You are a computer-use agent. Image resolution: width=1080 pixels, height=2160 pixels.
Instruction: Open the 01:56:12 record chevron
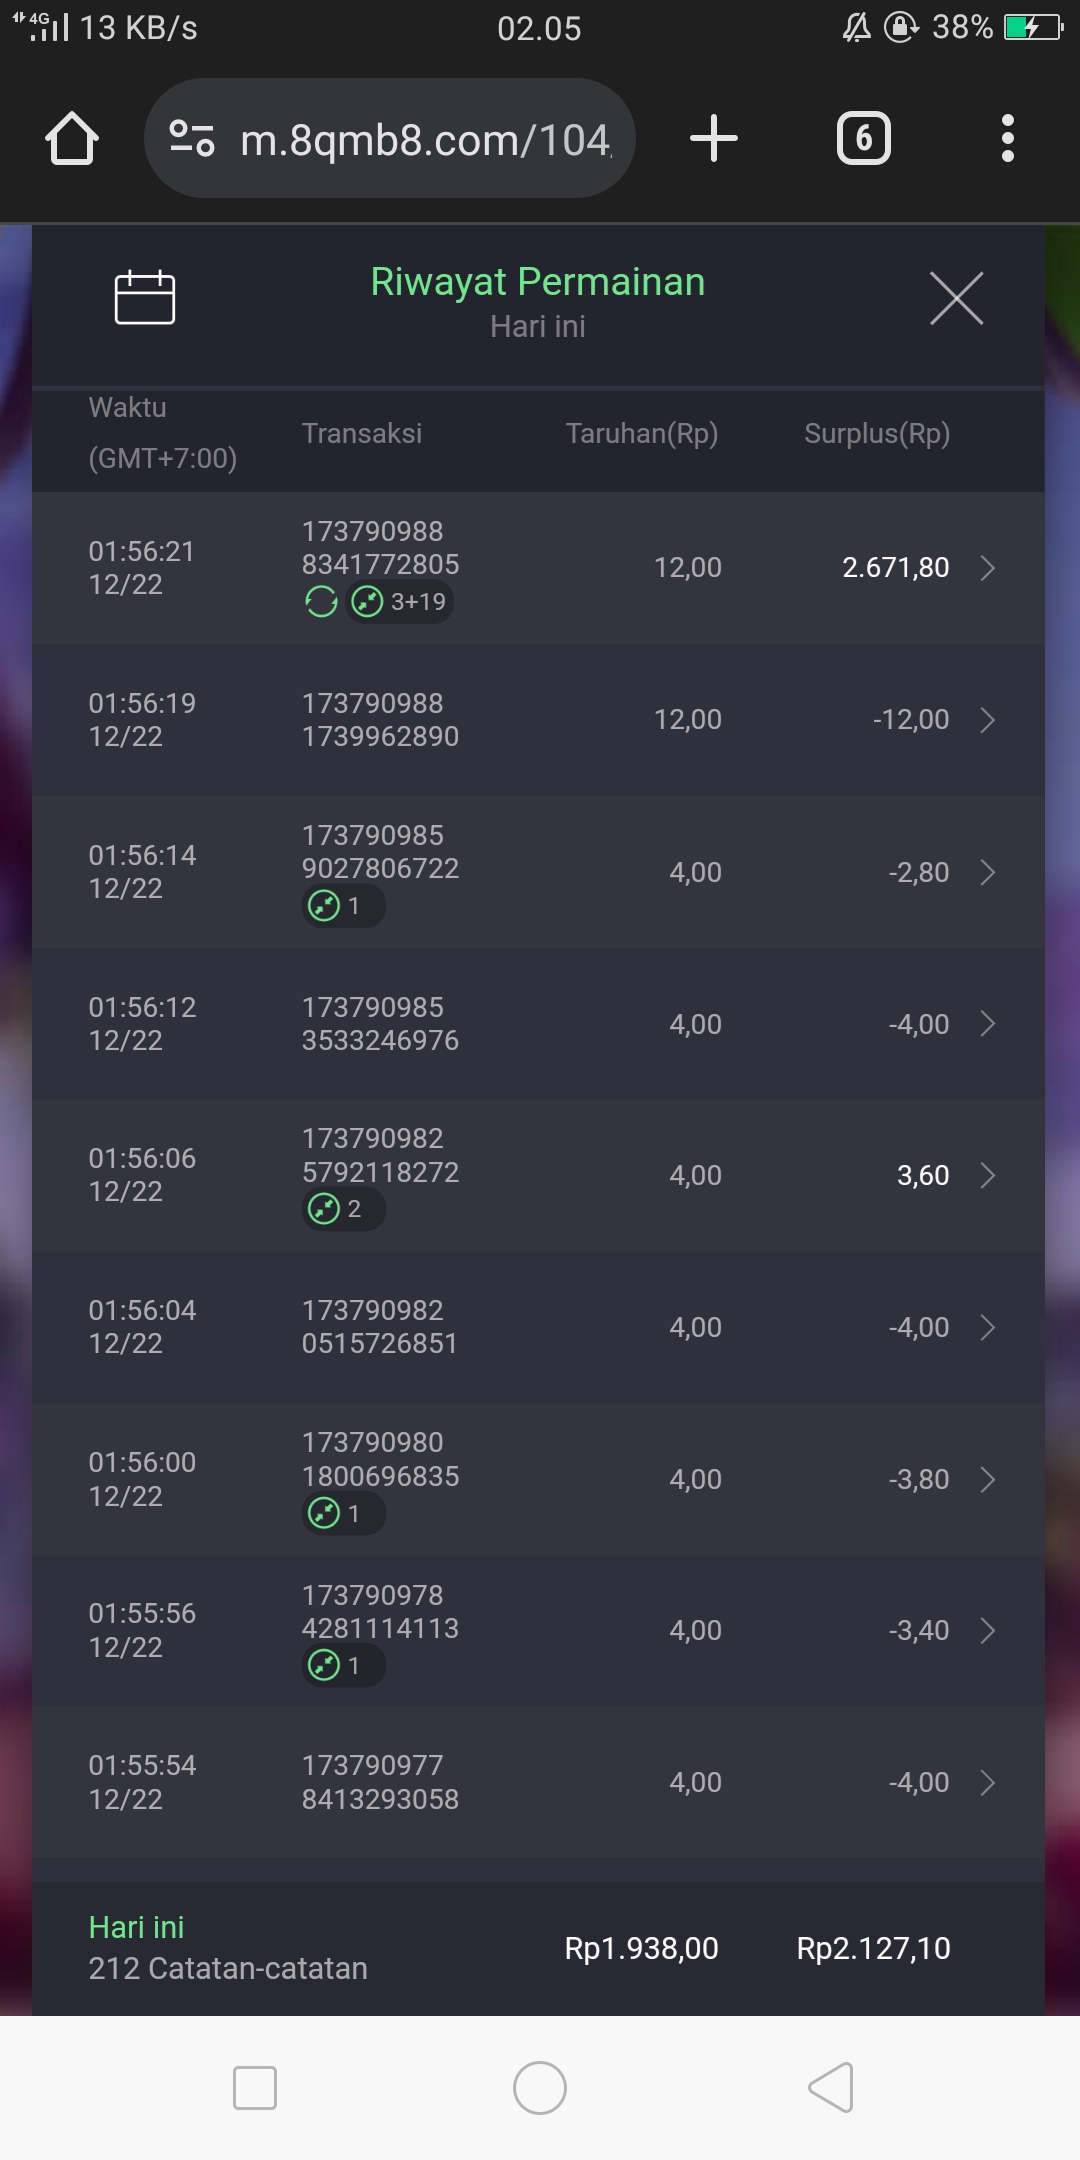(x=987, y=1024)
